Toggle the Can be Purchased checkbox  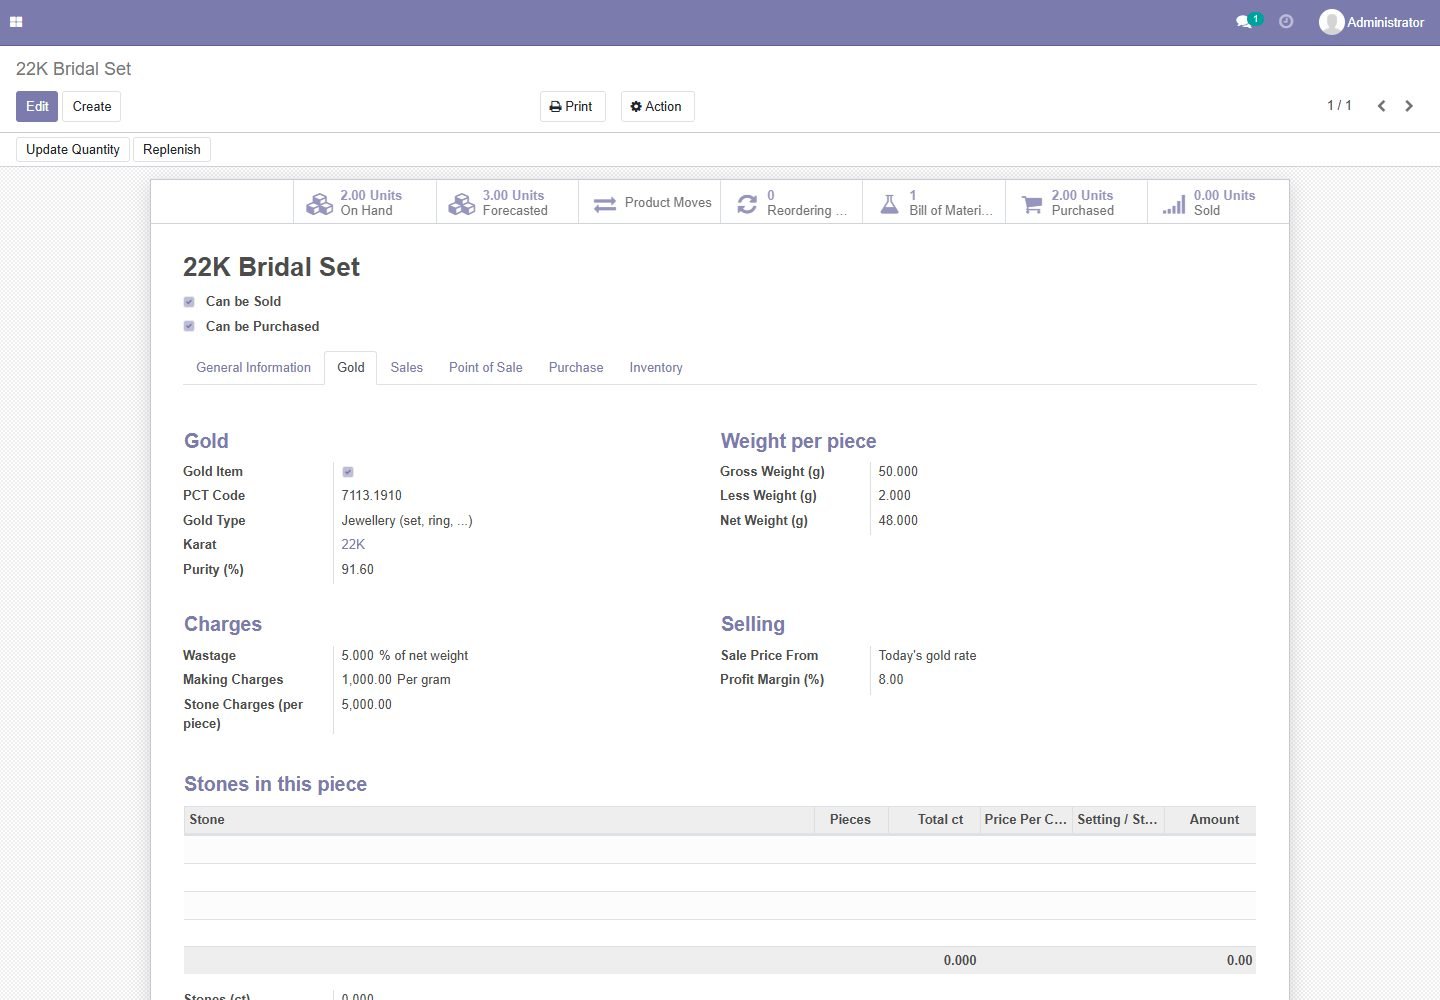point(189,326)
